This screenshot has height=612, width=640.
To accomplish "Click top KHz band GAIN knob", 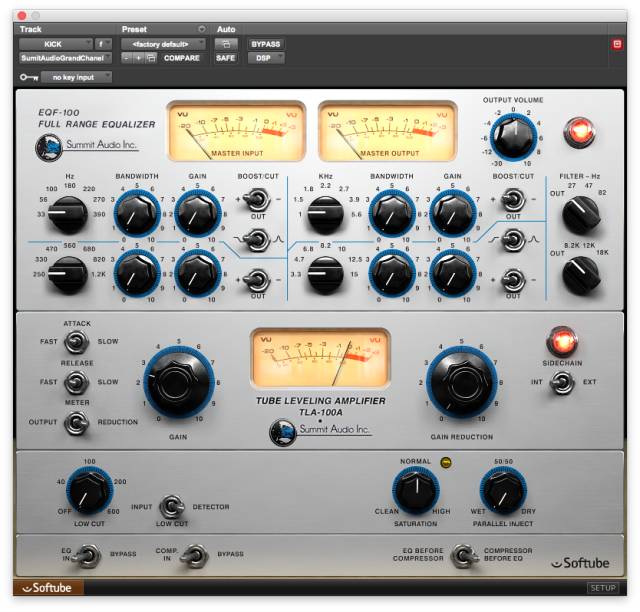I will [453, 214].
